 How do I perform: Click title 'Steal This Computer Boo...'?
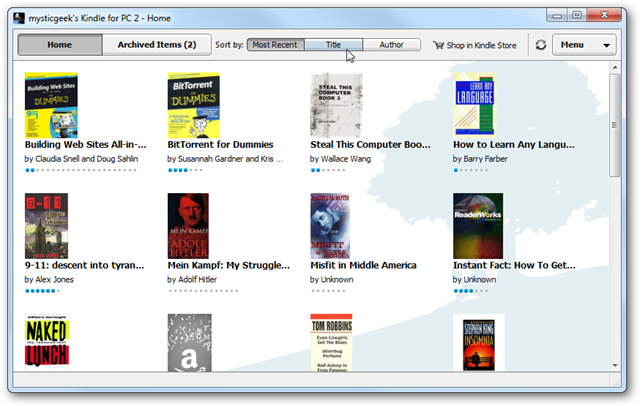pos(370,144)
